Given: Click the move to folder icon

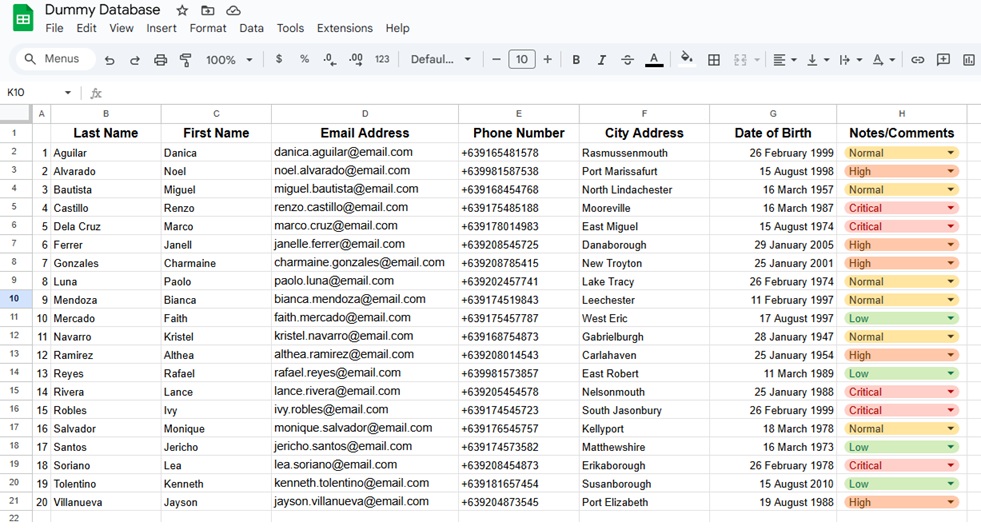Looking at the screenshot, I should (x=208, y=11).
